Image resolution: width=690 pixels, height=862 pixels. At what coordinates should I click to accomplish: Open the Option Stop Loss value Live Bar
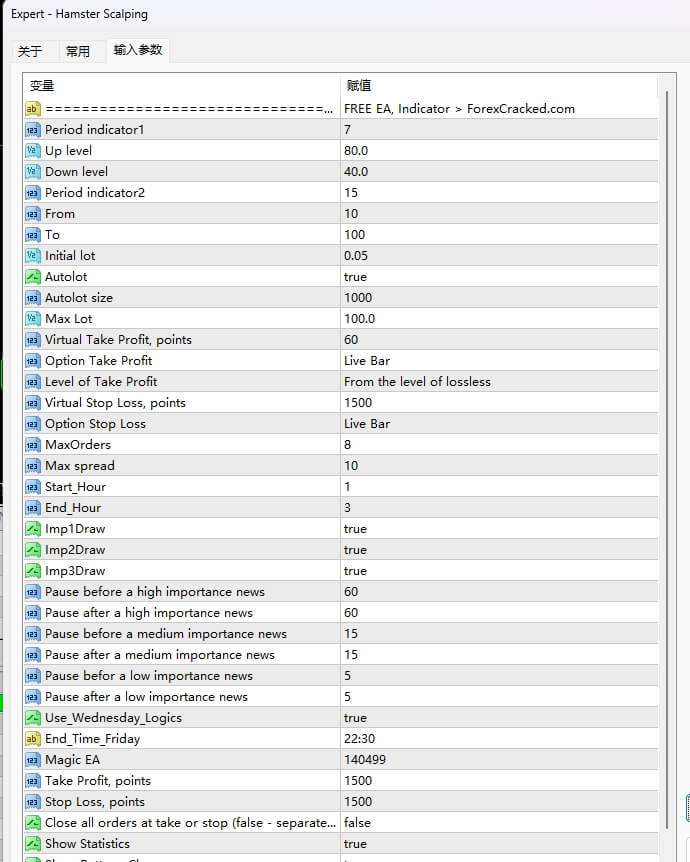pos(367,424)
